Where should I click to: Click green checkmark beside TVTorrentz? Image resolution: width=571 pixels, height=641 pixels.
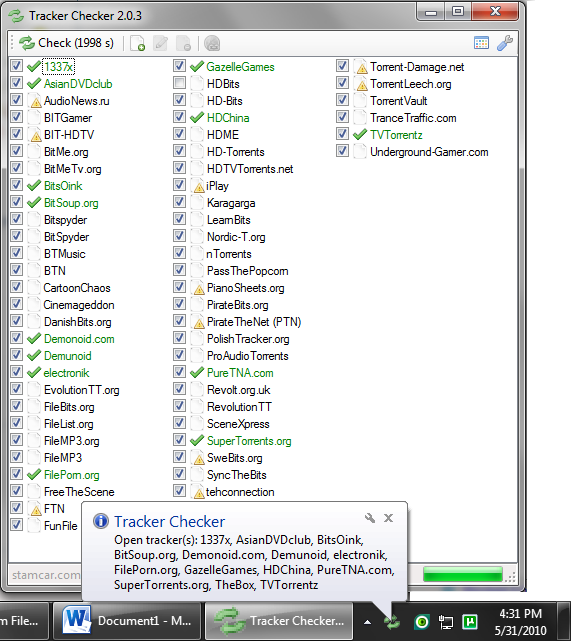[x=360, y=134]
